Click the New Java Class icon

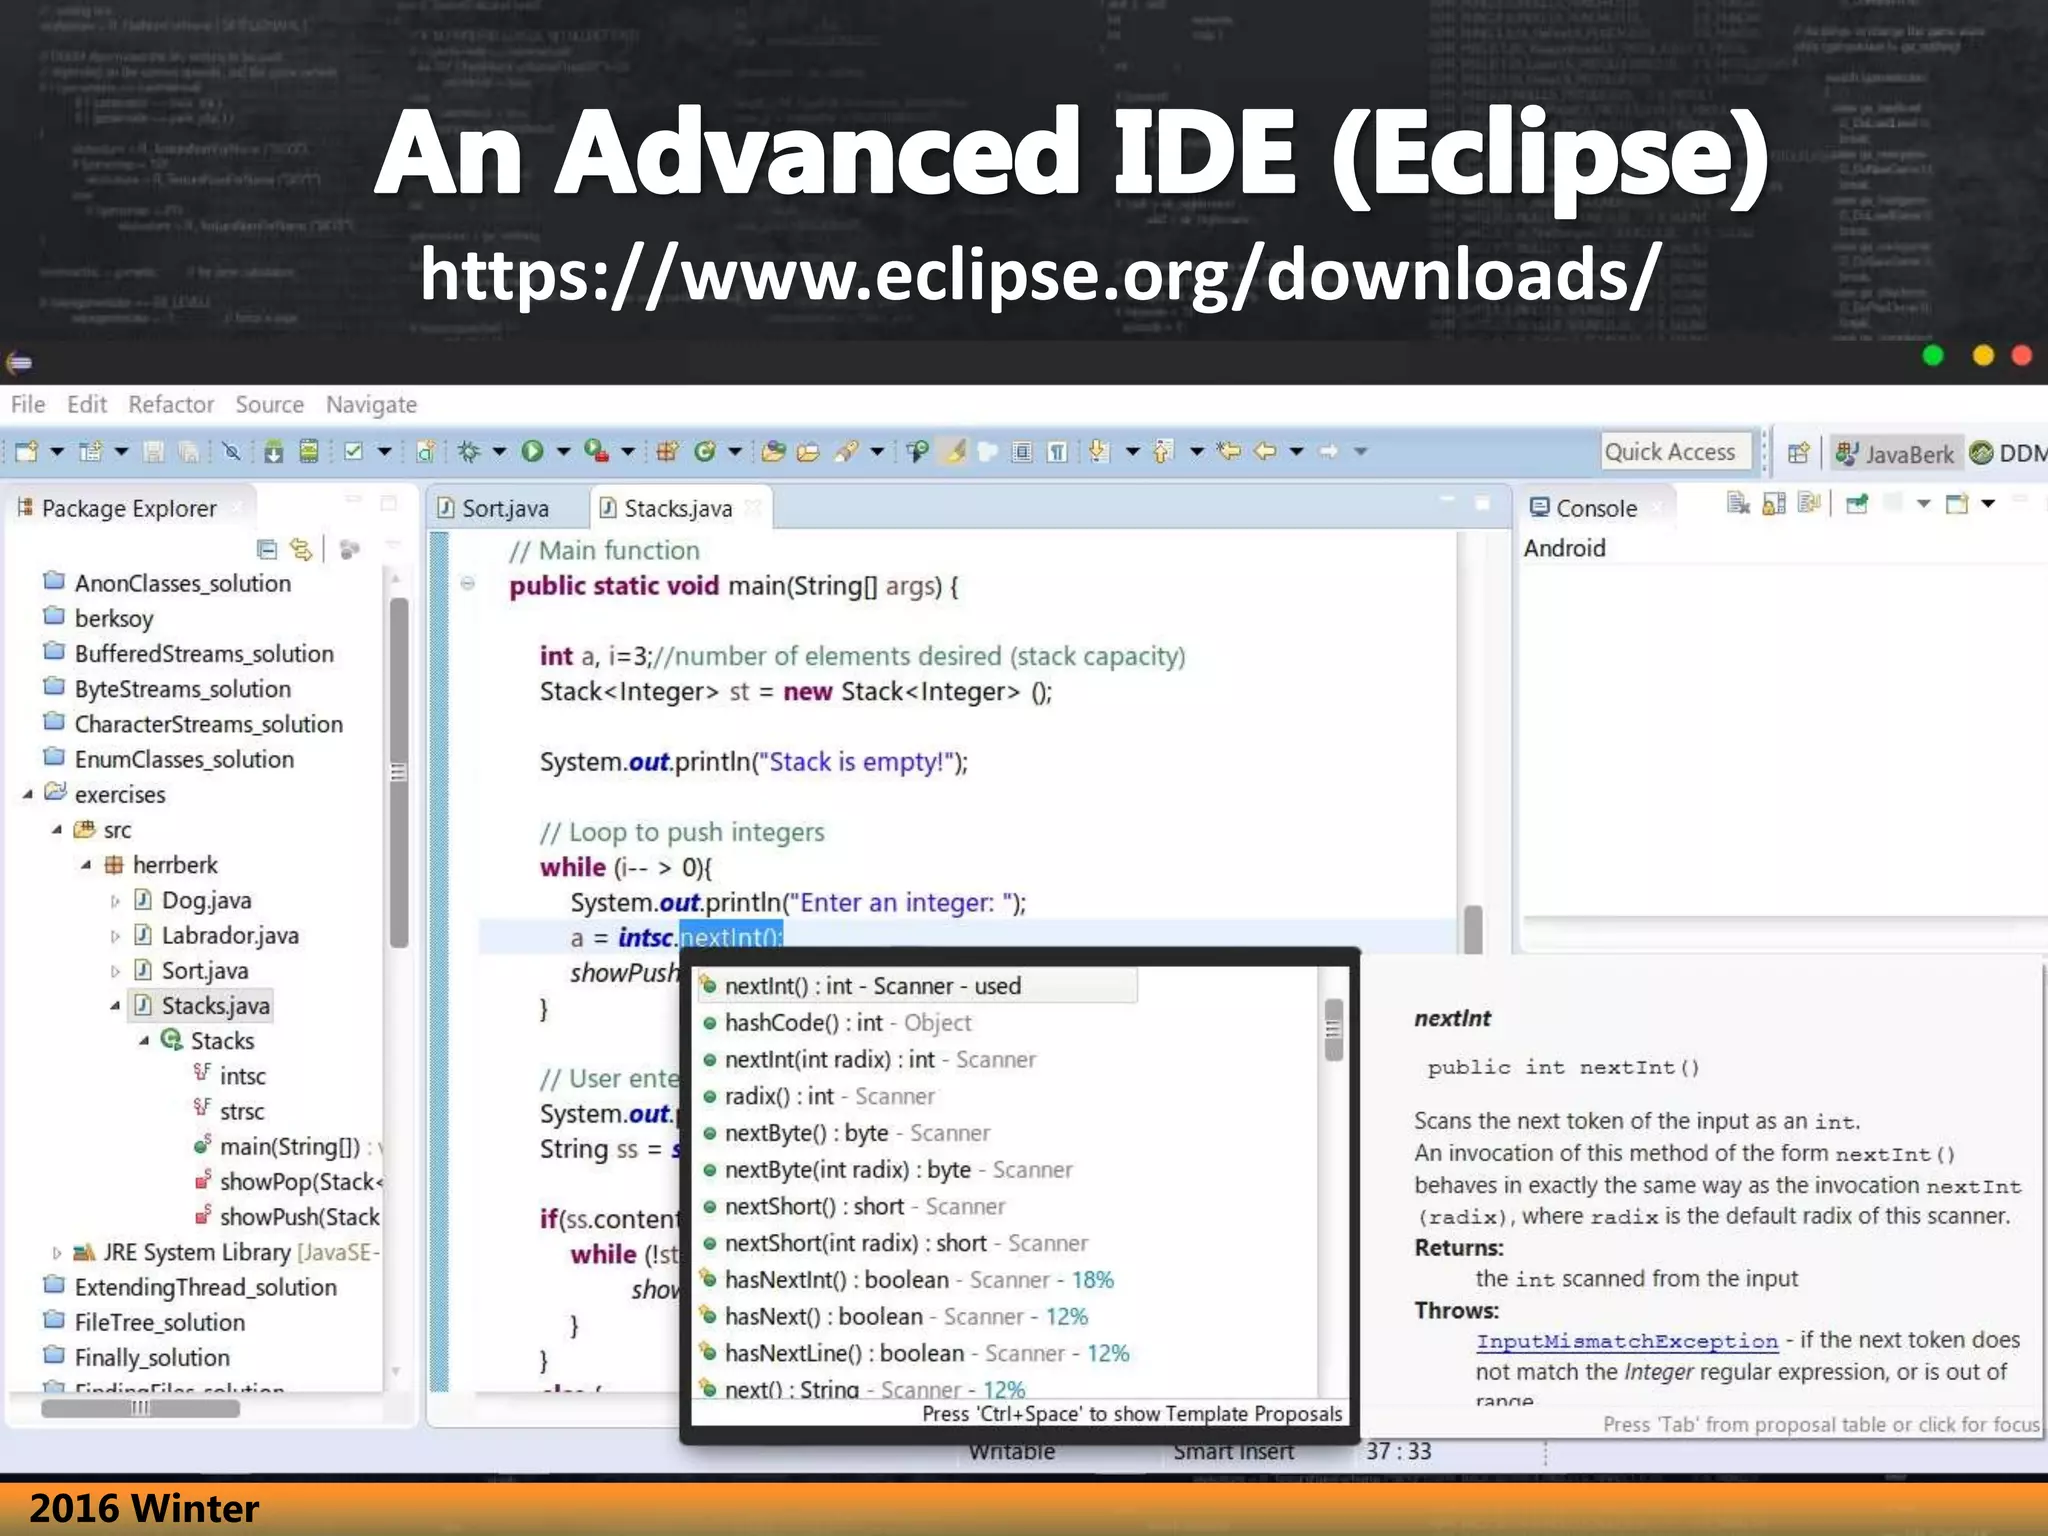(705, 452)
